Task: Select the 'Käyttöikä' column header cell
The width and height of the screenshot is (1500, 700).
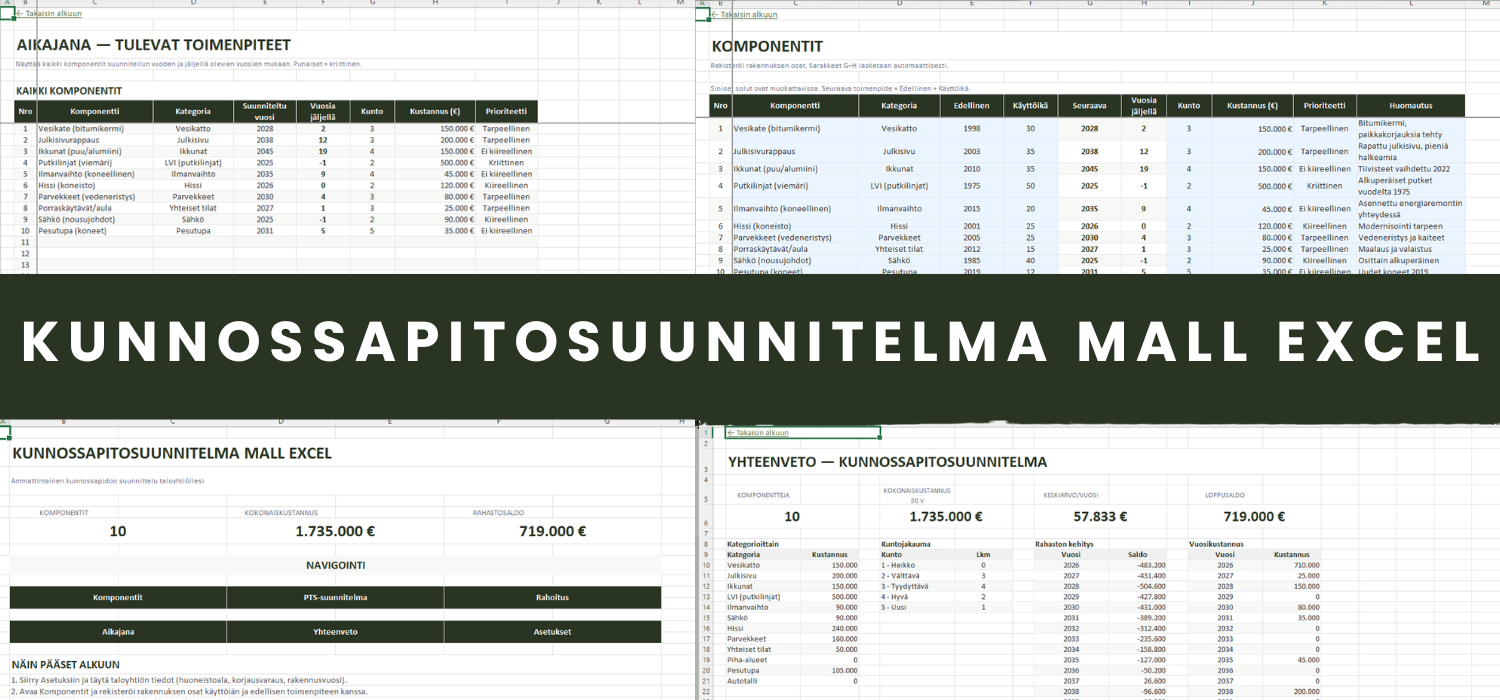Action: [1029, 105]
